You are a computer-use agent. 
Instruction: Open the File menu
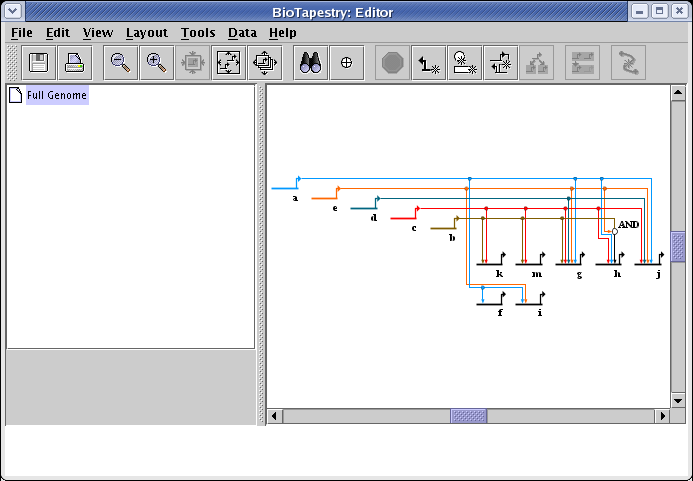(21, 33)
